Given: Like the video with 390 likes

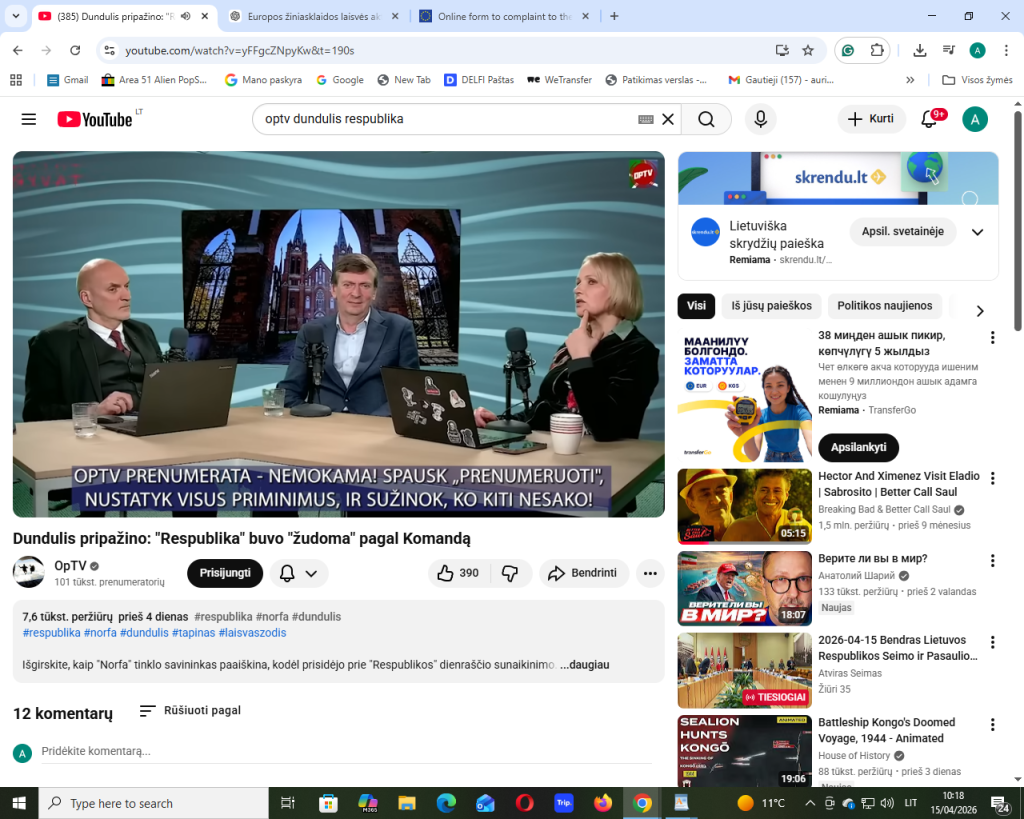Looking at the screenshot, I should click(x=458, y=573).
